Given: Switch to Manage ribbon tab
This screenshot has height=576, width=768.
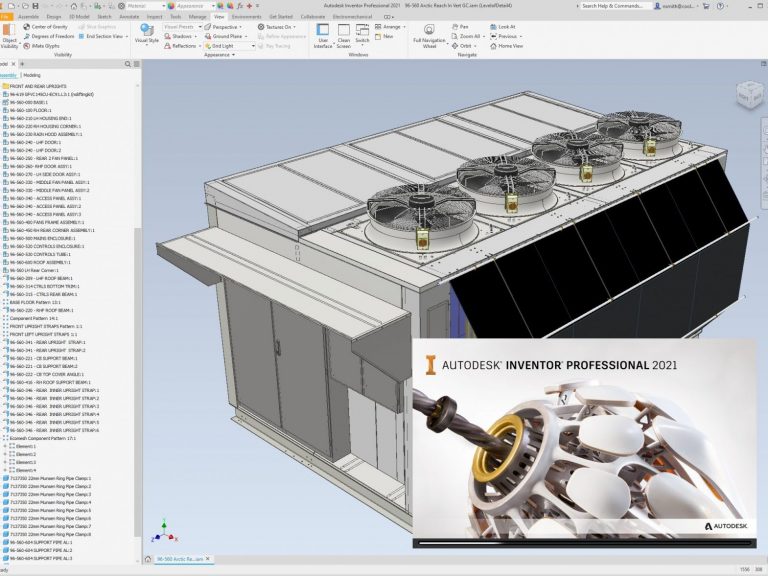Looking at the screenshot, I should 197,17.
